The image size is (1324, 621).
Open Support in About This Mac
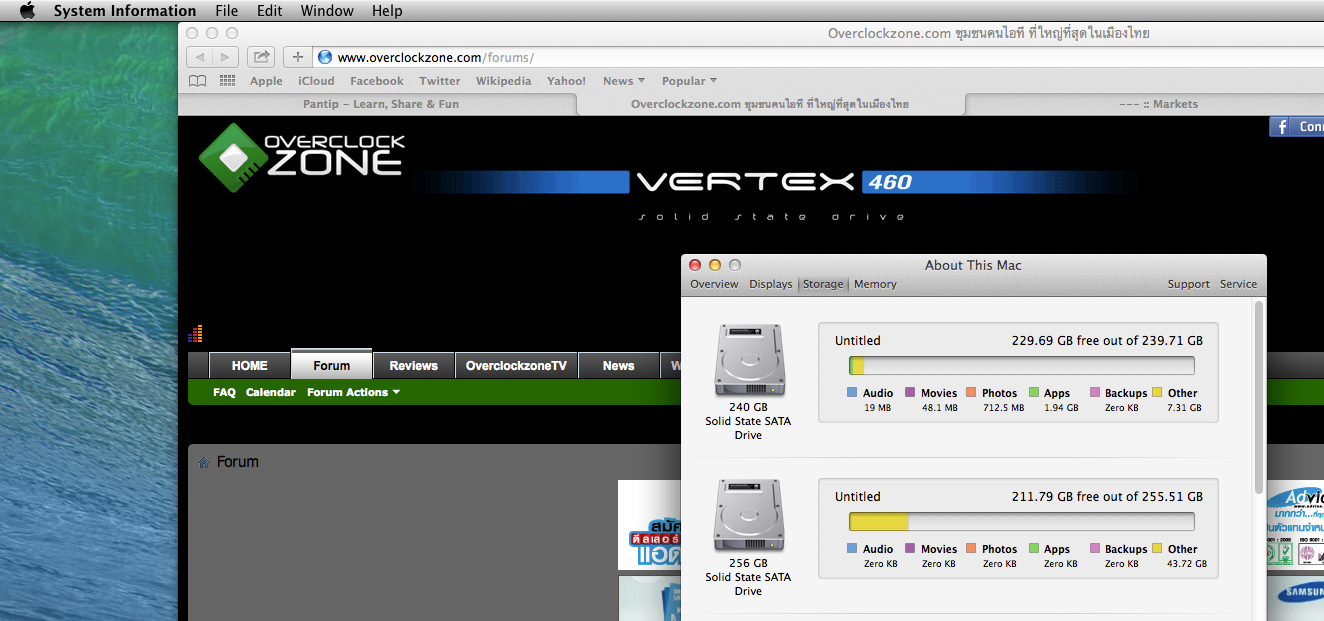click(x=1189, y=284)
